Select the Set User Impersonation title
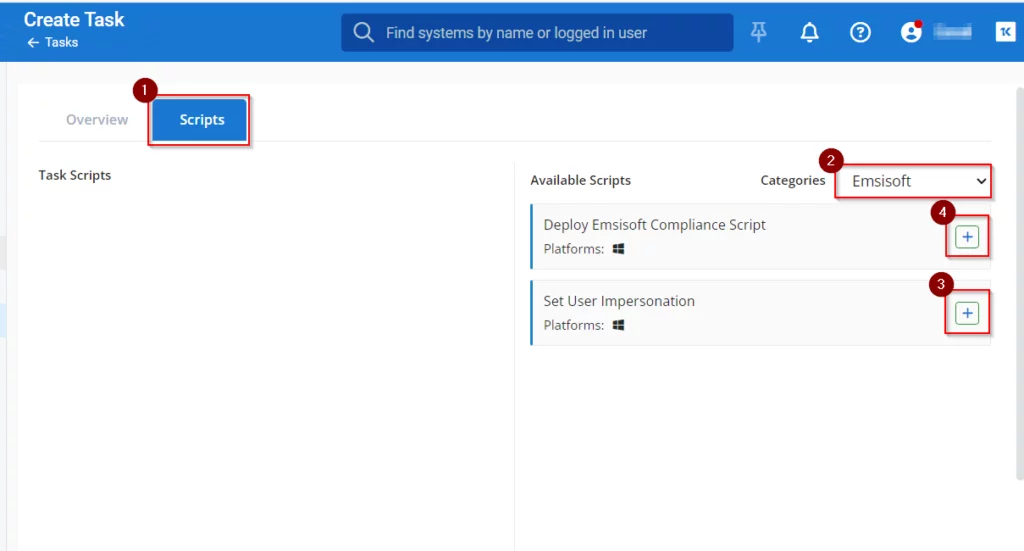 [x=619, y=301]
